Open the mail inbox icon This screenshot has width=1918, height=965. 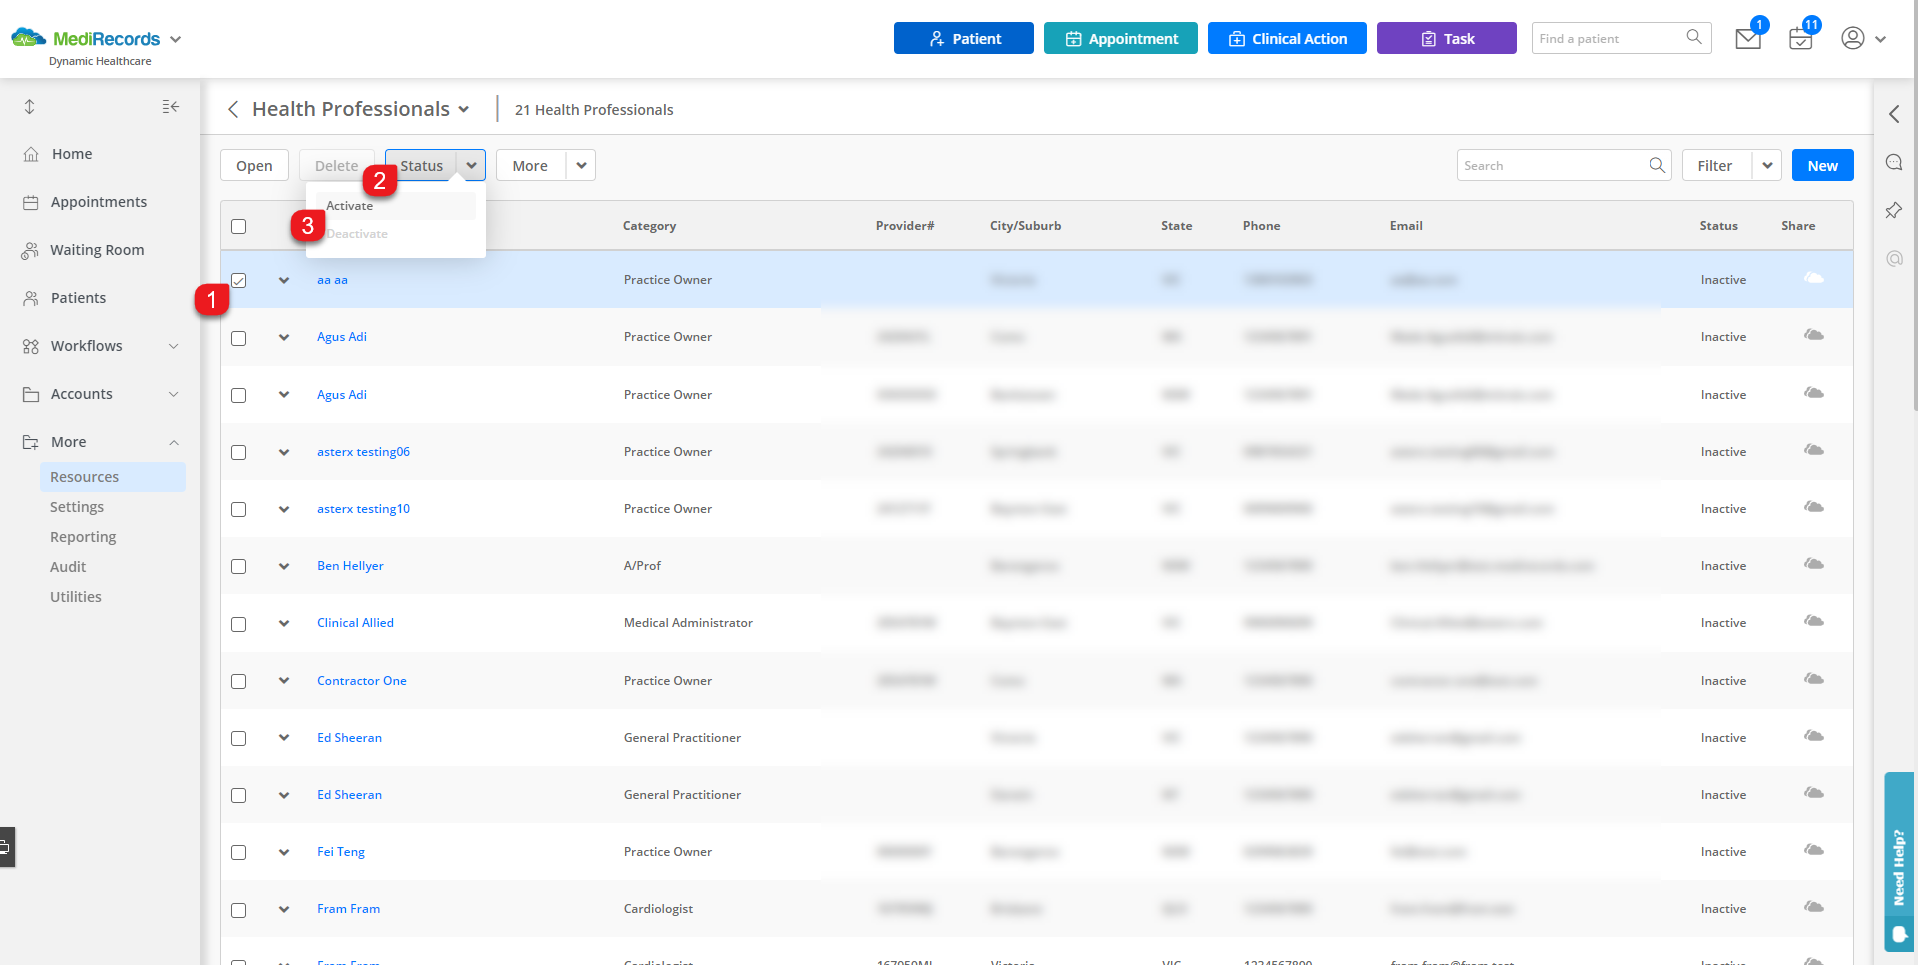(1747, 39)
